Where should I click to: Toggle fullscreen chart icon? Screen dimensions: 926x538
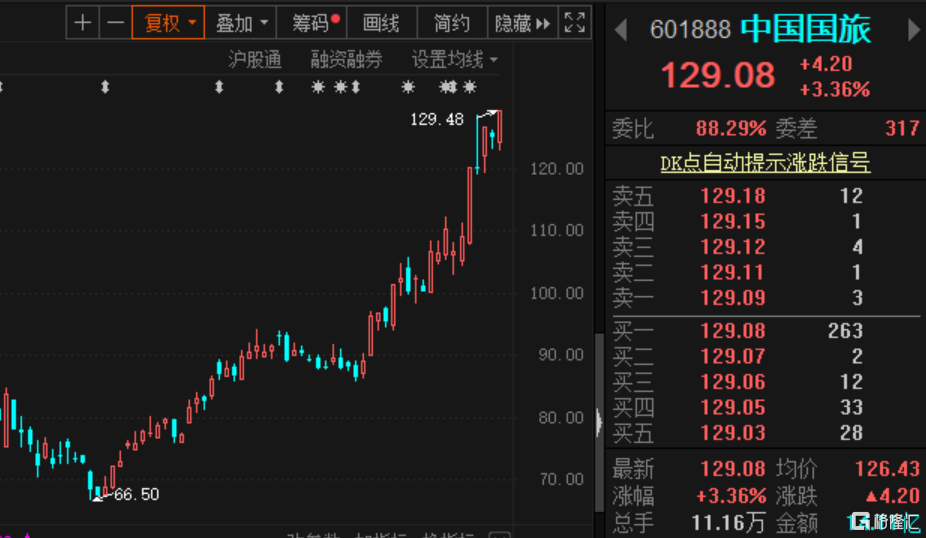click(575, 23)
